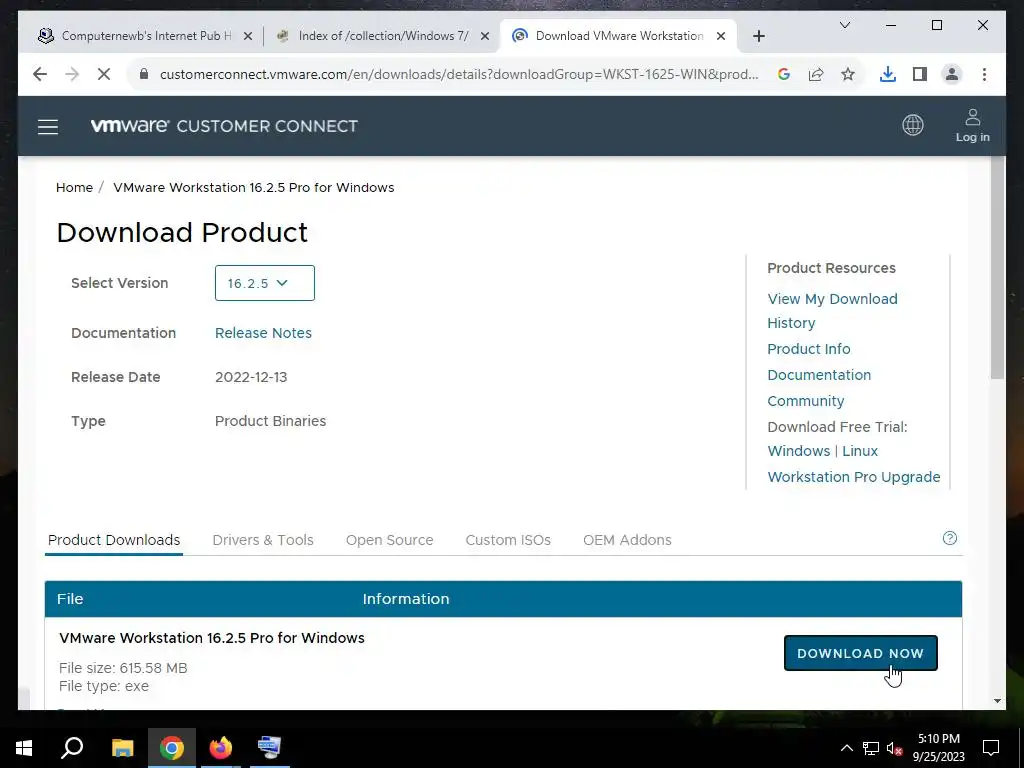The height and width of the screenshot is (768, 1024).
Task: Open the Windows Start menu
Action: tap(24, 748)
